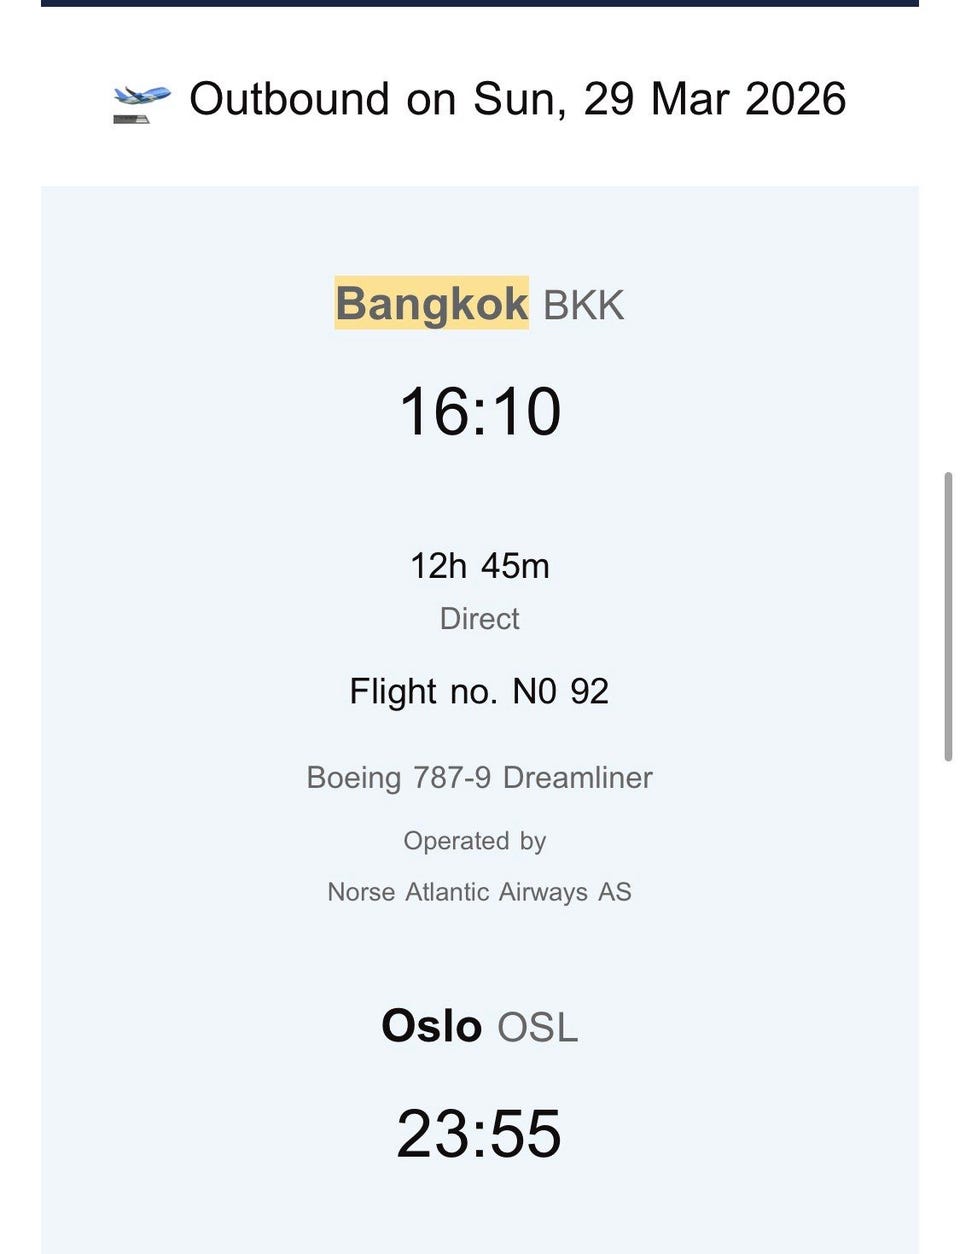Click the 2026 year in heading
The image size is (960, 1254).
coord(796,99)
